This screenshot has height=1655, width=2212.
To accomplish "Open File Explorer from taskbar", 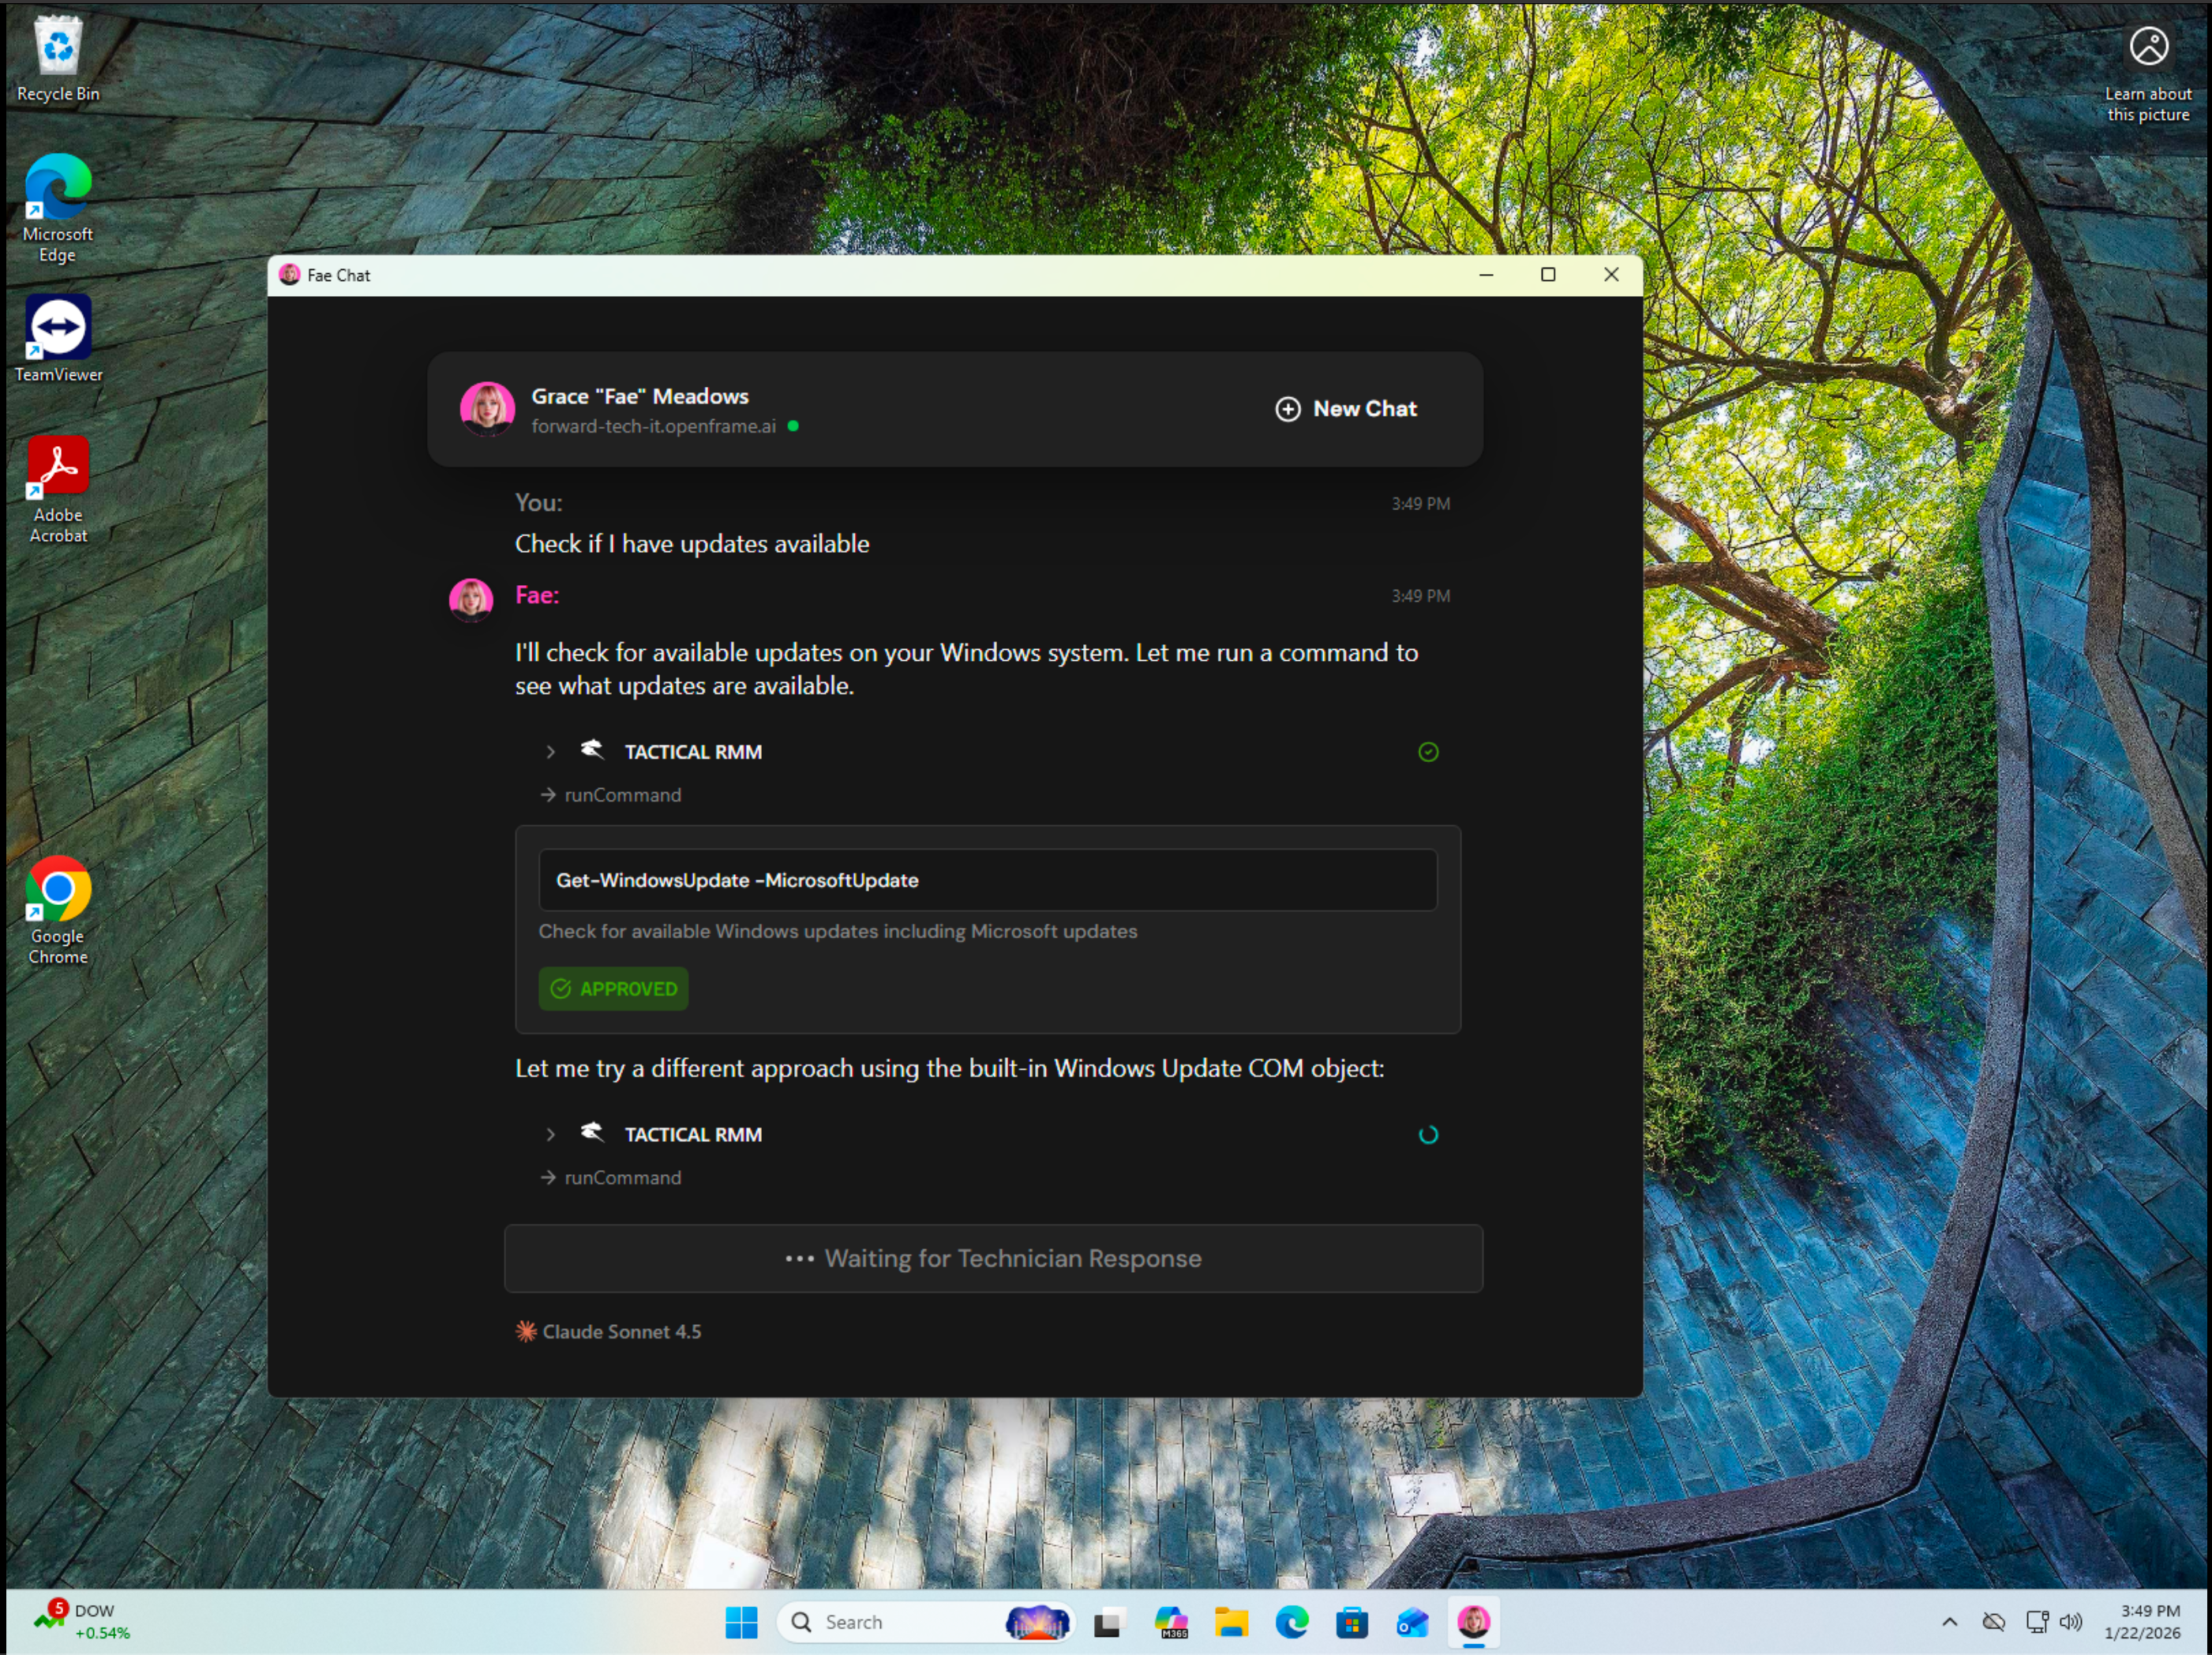I will (1231, 1623).
